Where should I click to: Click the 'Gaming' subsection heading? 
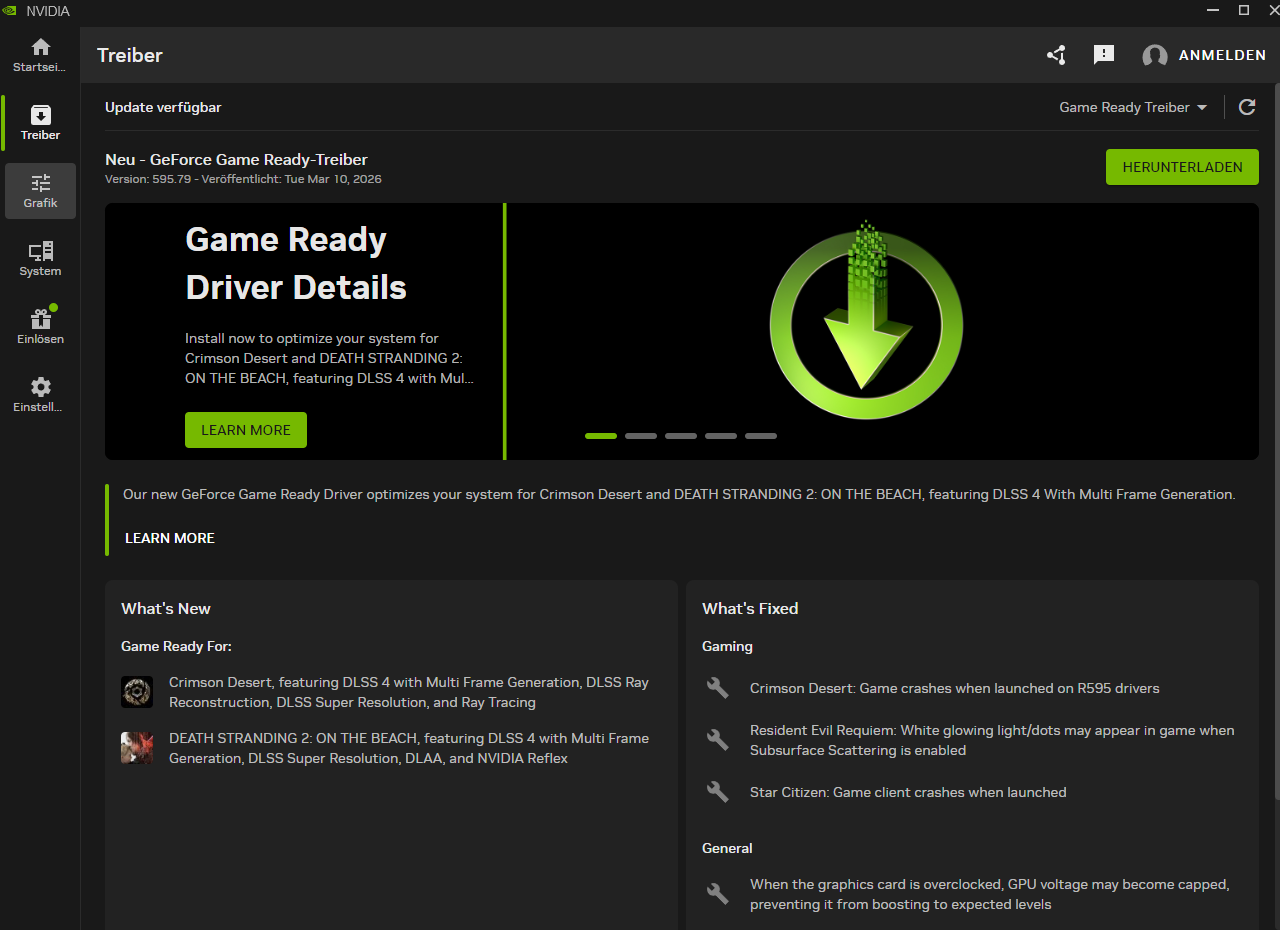727,646
